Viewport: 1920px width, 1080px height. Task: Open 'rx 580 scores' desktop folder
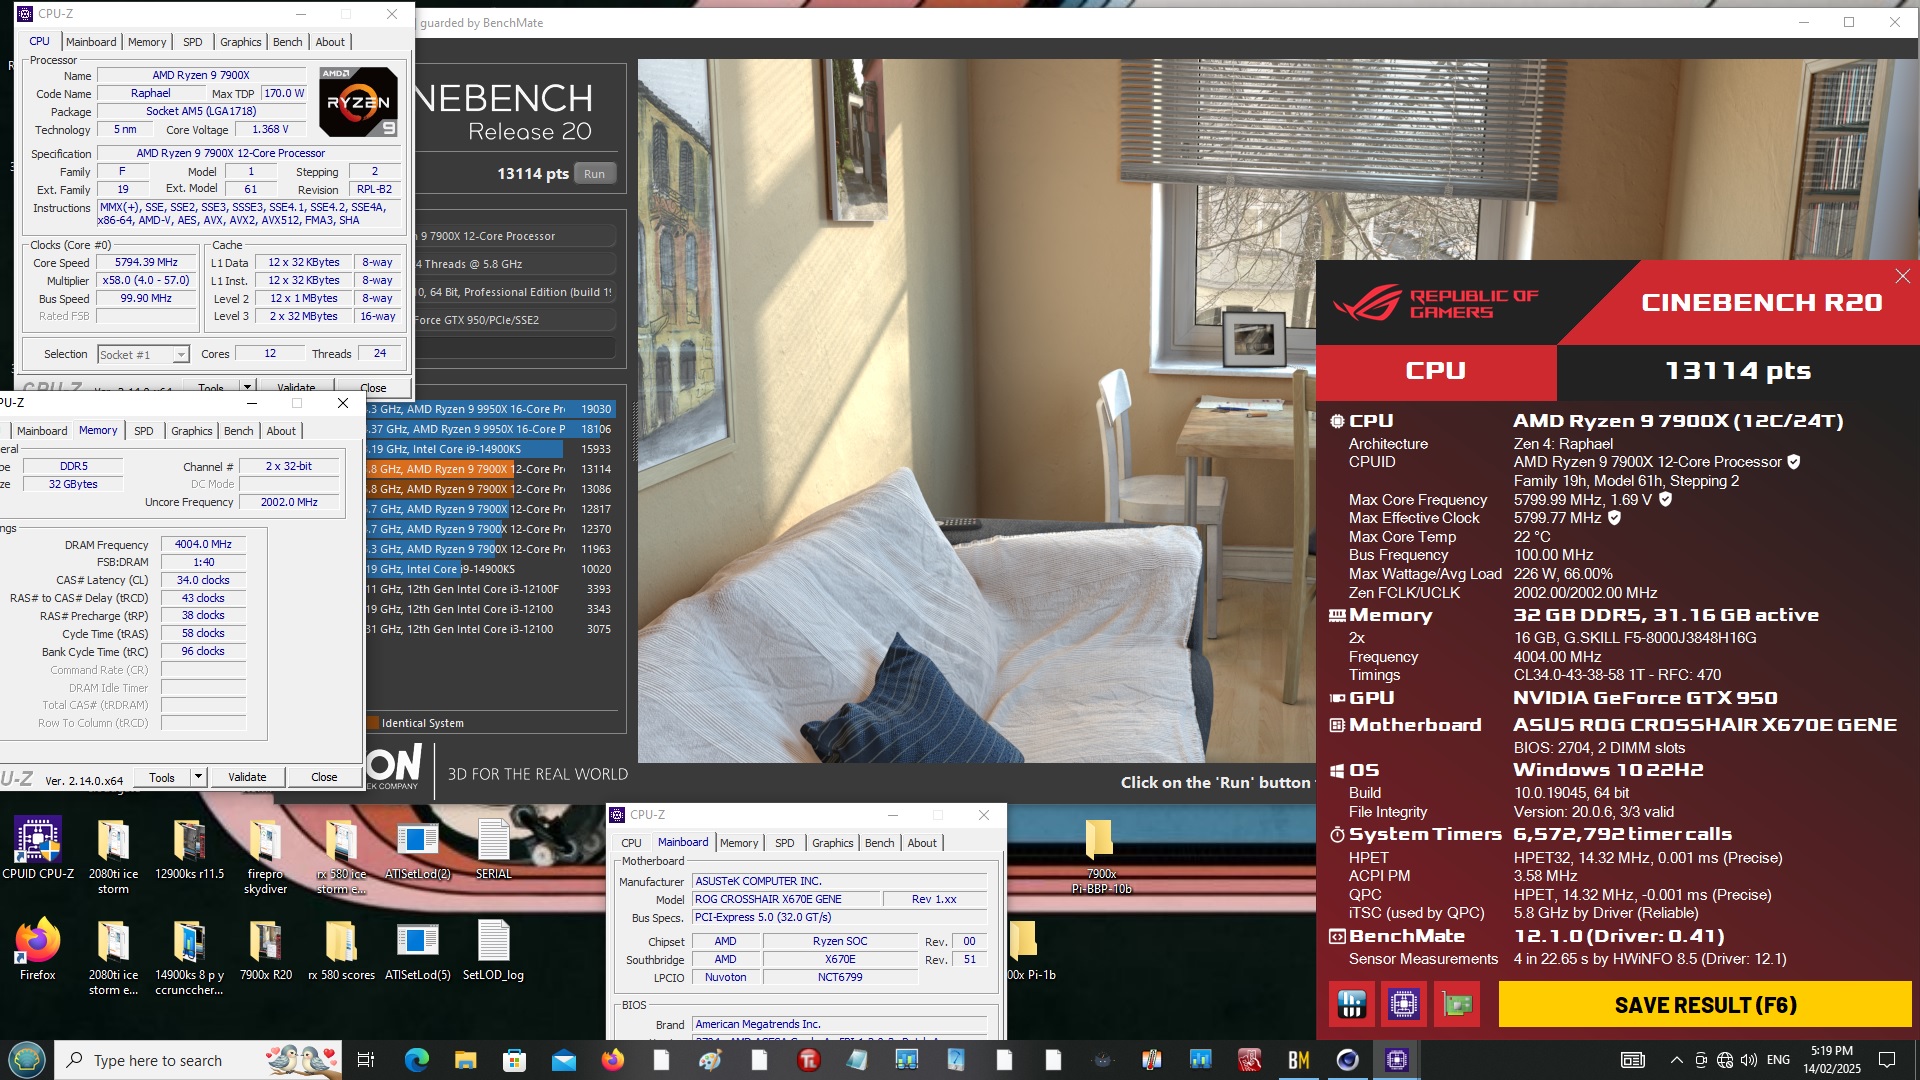tap(341, 949)
